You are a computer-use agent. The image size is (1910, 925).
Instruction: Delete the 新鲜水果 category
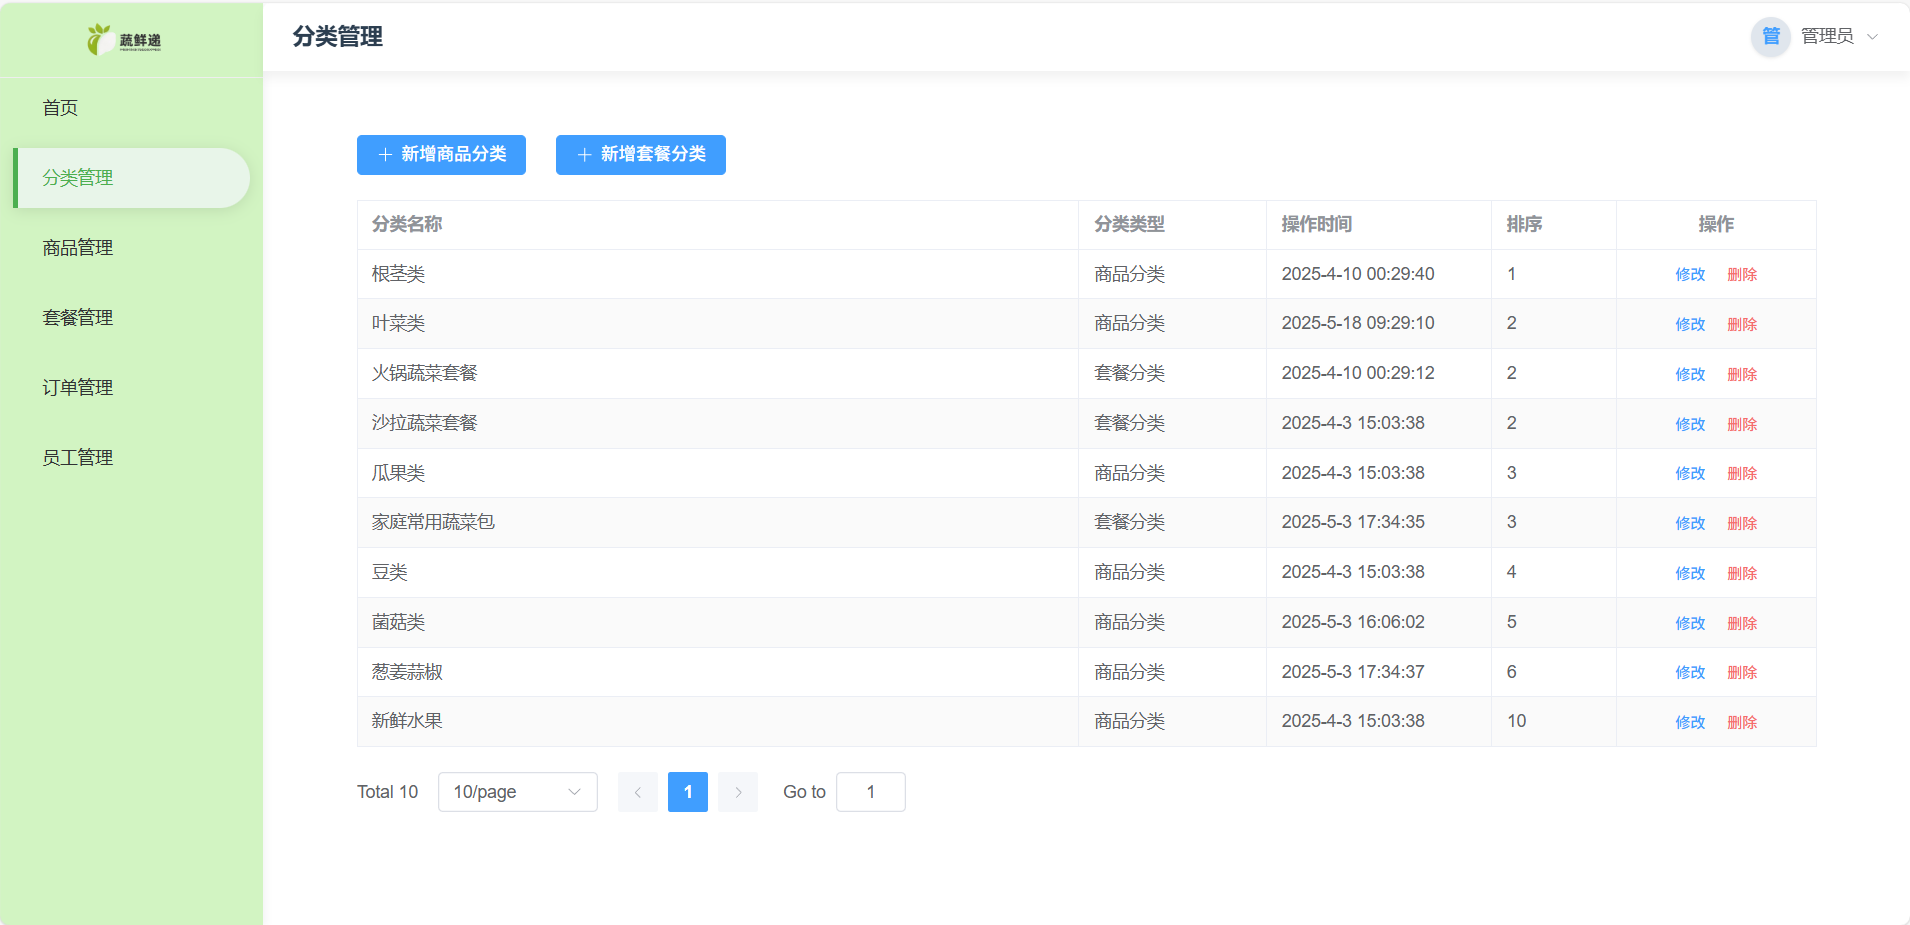pos(1742,723)
